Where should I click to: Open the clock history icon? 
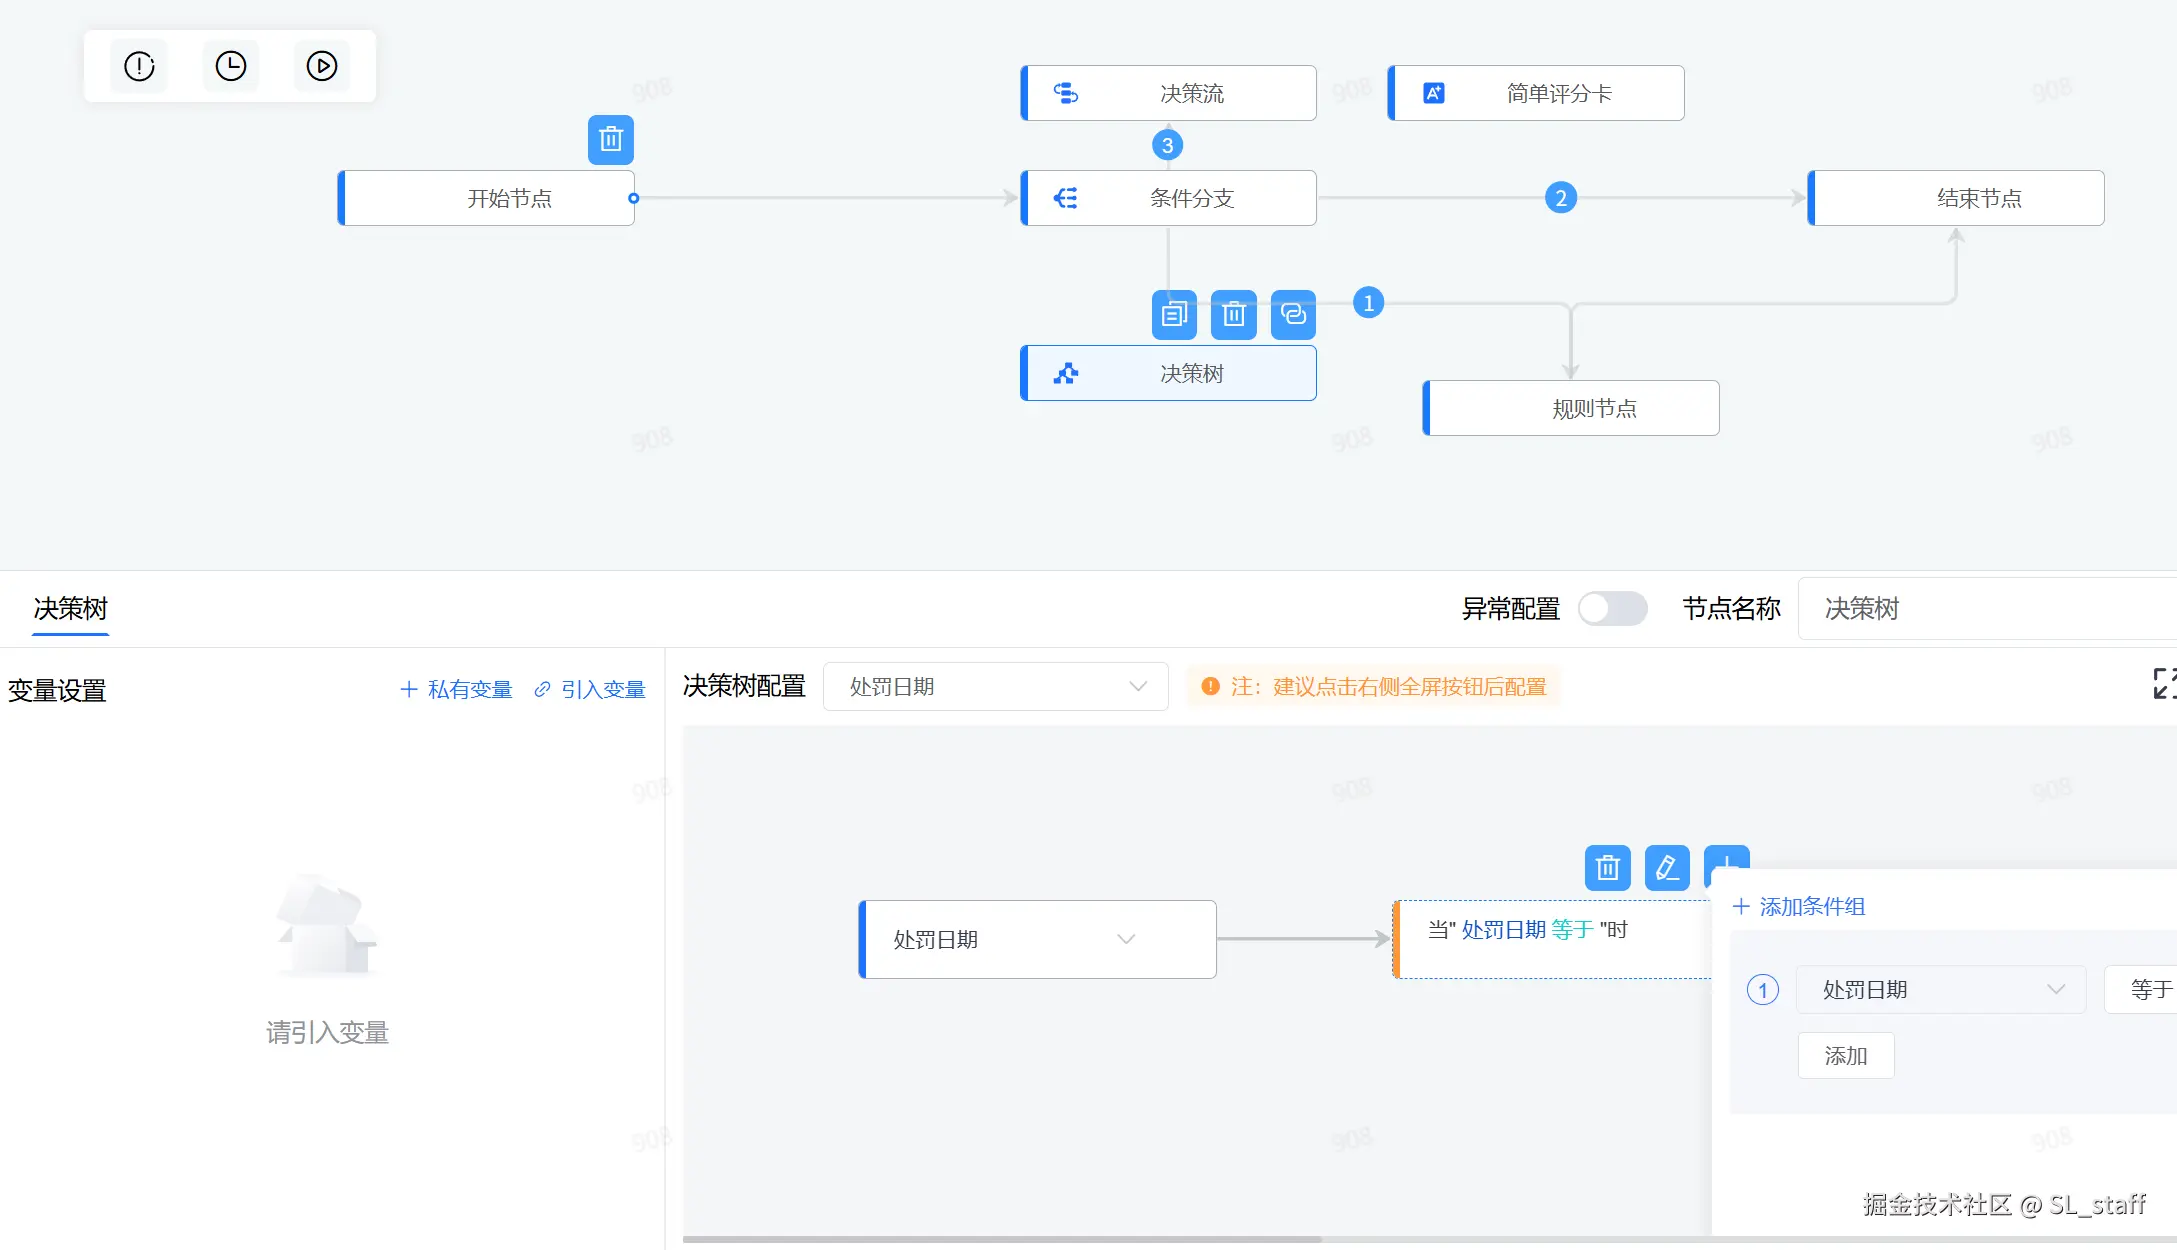point(230,66)
